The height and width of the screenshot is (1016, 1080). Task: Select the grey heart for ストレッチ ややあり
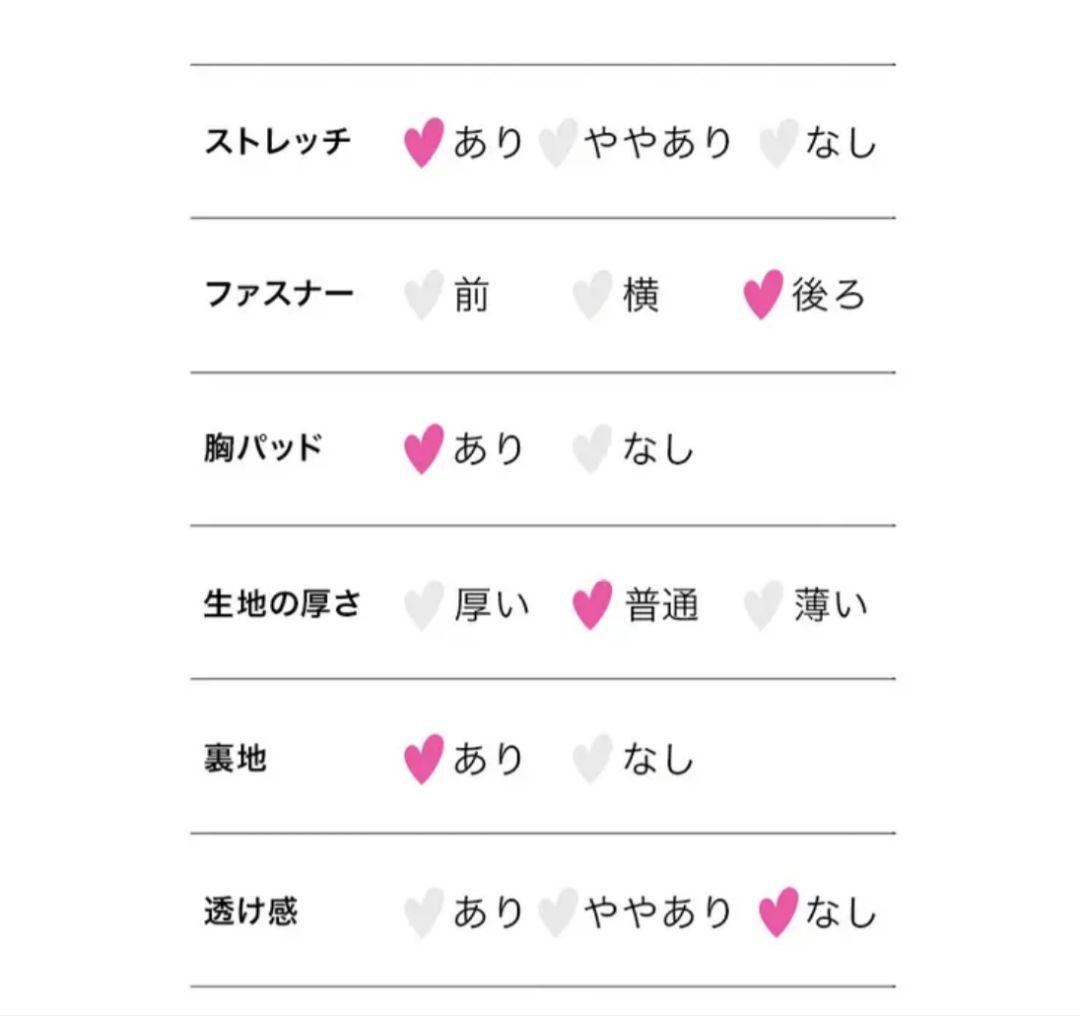[558, 143]
